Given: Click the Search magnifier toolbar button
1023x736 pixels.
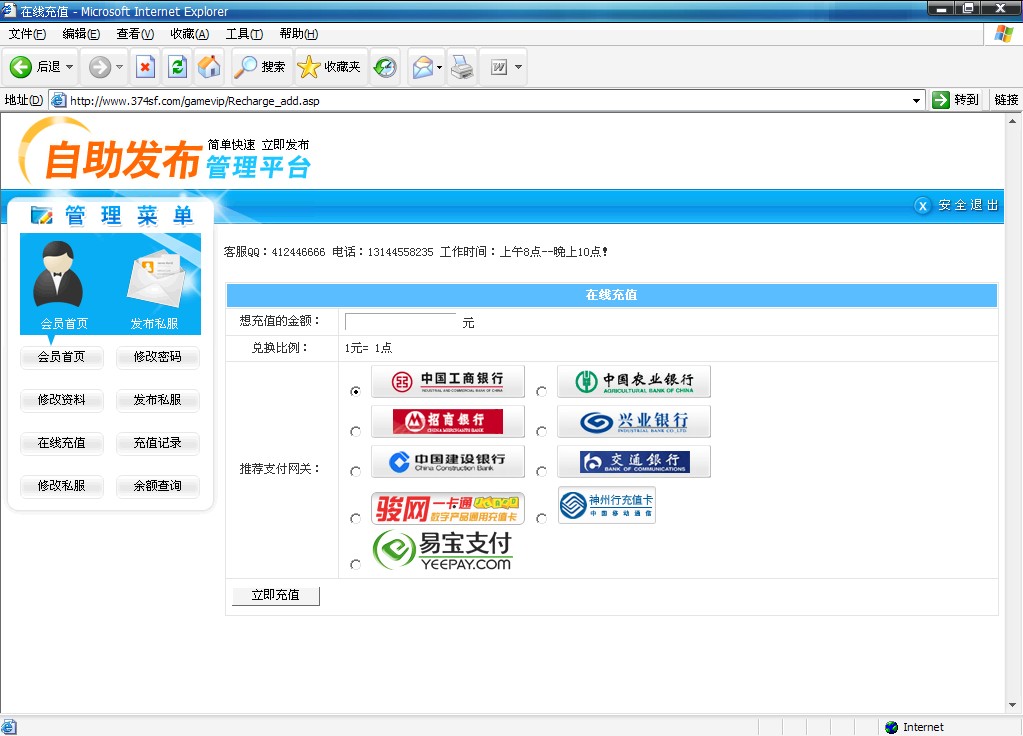Looking at the screenshot, I should click(260, 67).
